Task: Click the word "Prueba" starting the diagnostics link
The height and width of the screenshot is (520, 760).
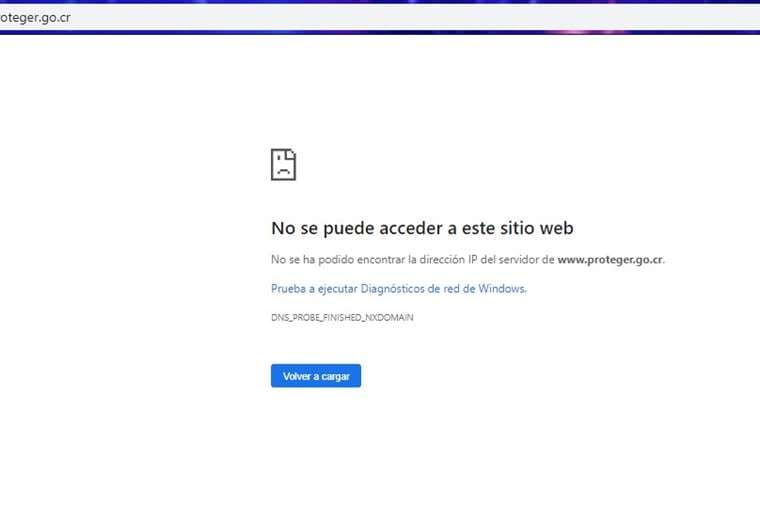Action: point(287,288)
